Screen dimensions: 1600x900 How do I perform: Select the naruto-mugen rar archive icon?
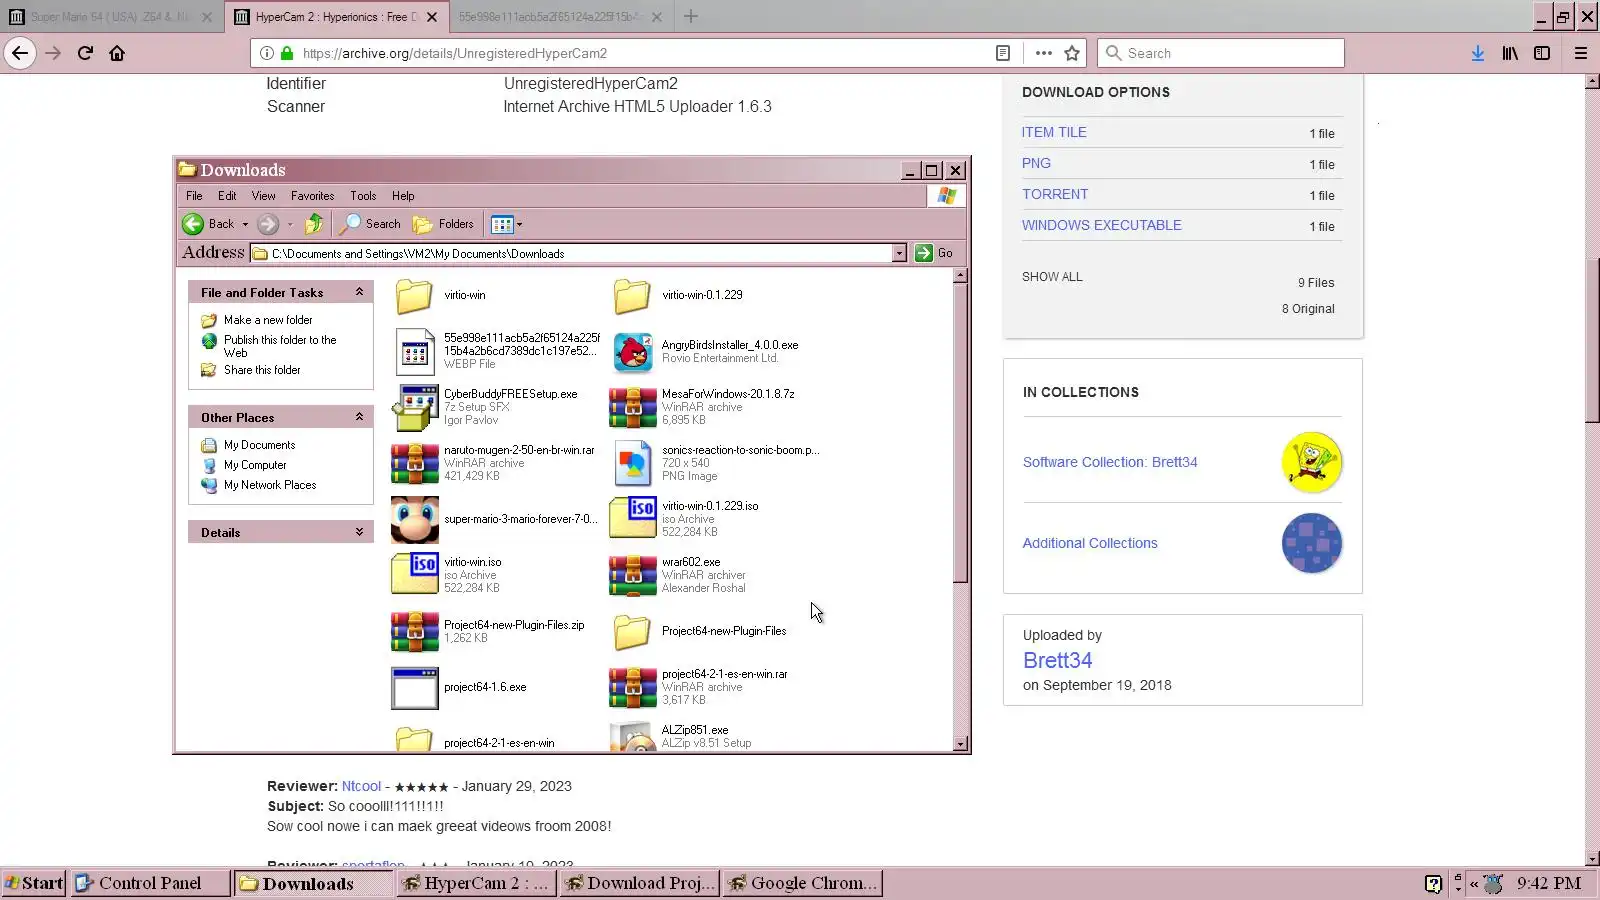(414, 463)
